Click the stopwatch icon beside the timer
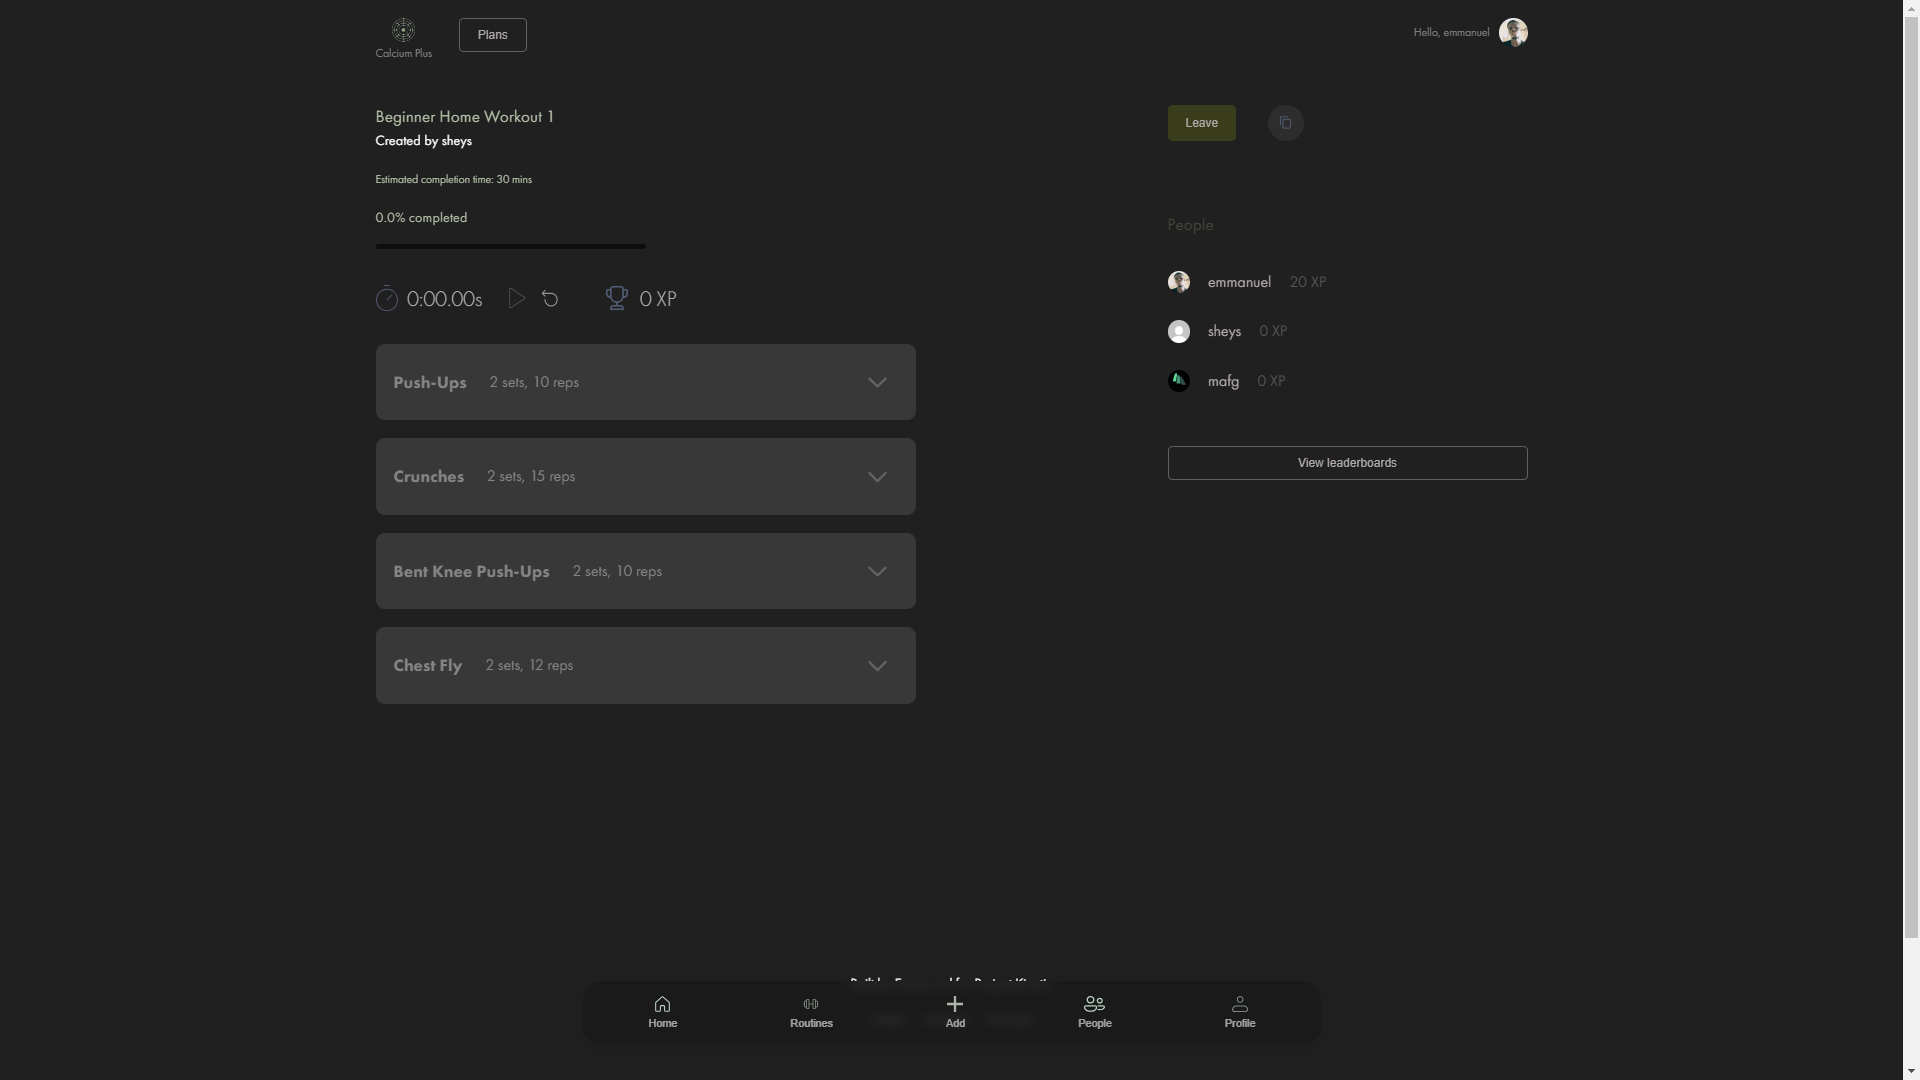This screenshot has width=1920, height=1080. coord(387,298)
